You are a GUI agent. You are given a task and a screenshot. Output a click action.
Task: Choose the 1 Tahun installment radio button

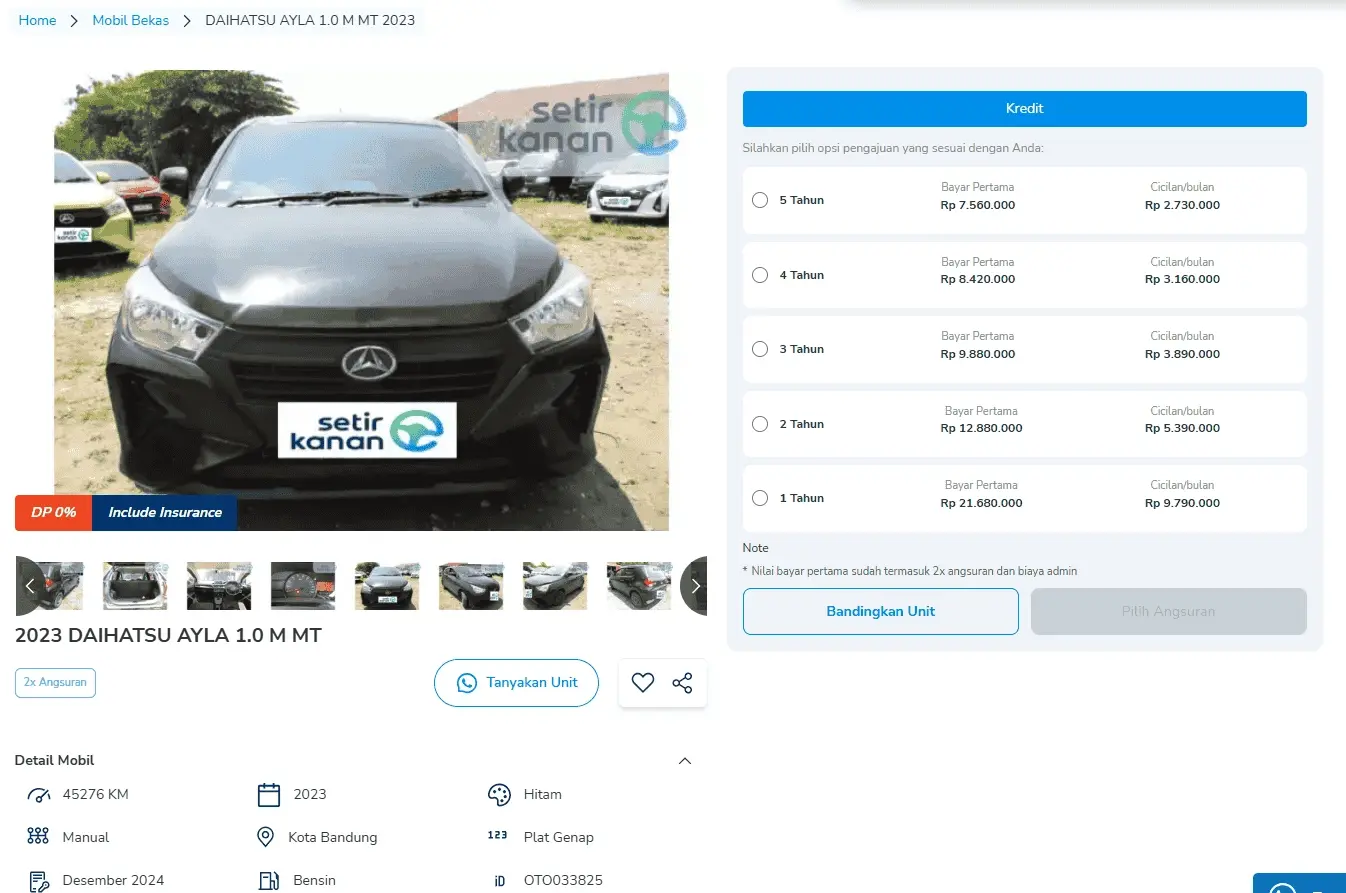coord(760,498)
